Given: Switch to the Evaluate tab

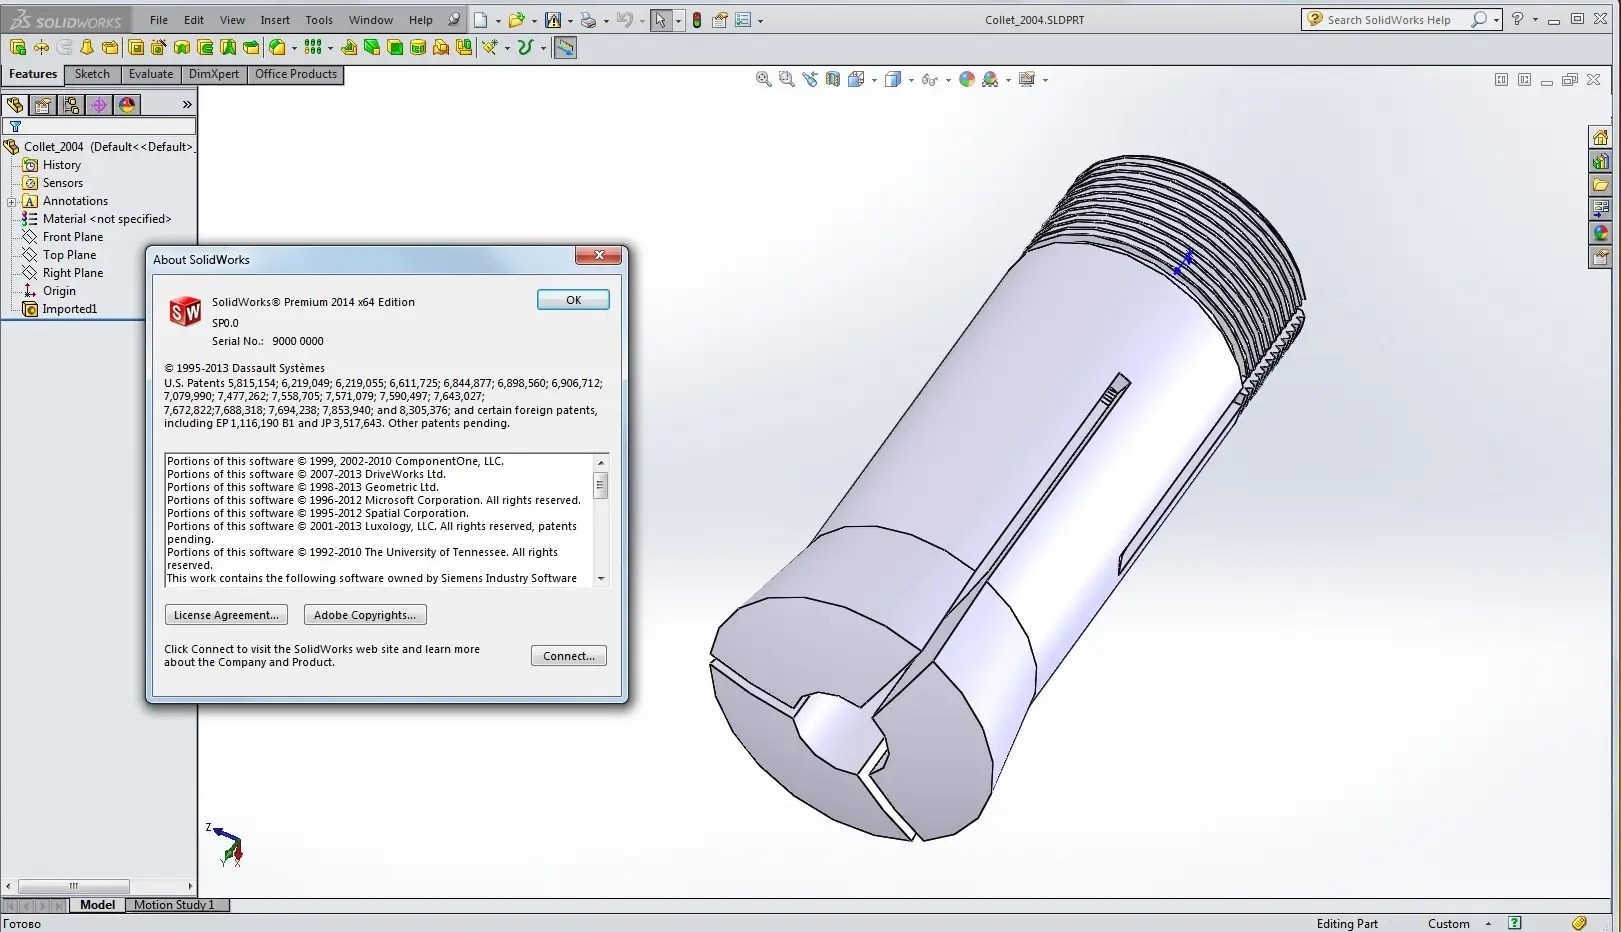Looking at the screenshot, I should coord(151,74).
